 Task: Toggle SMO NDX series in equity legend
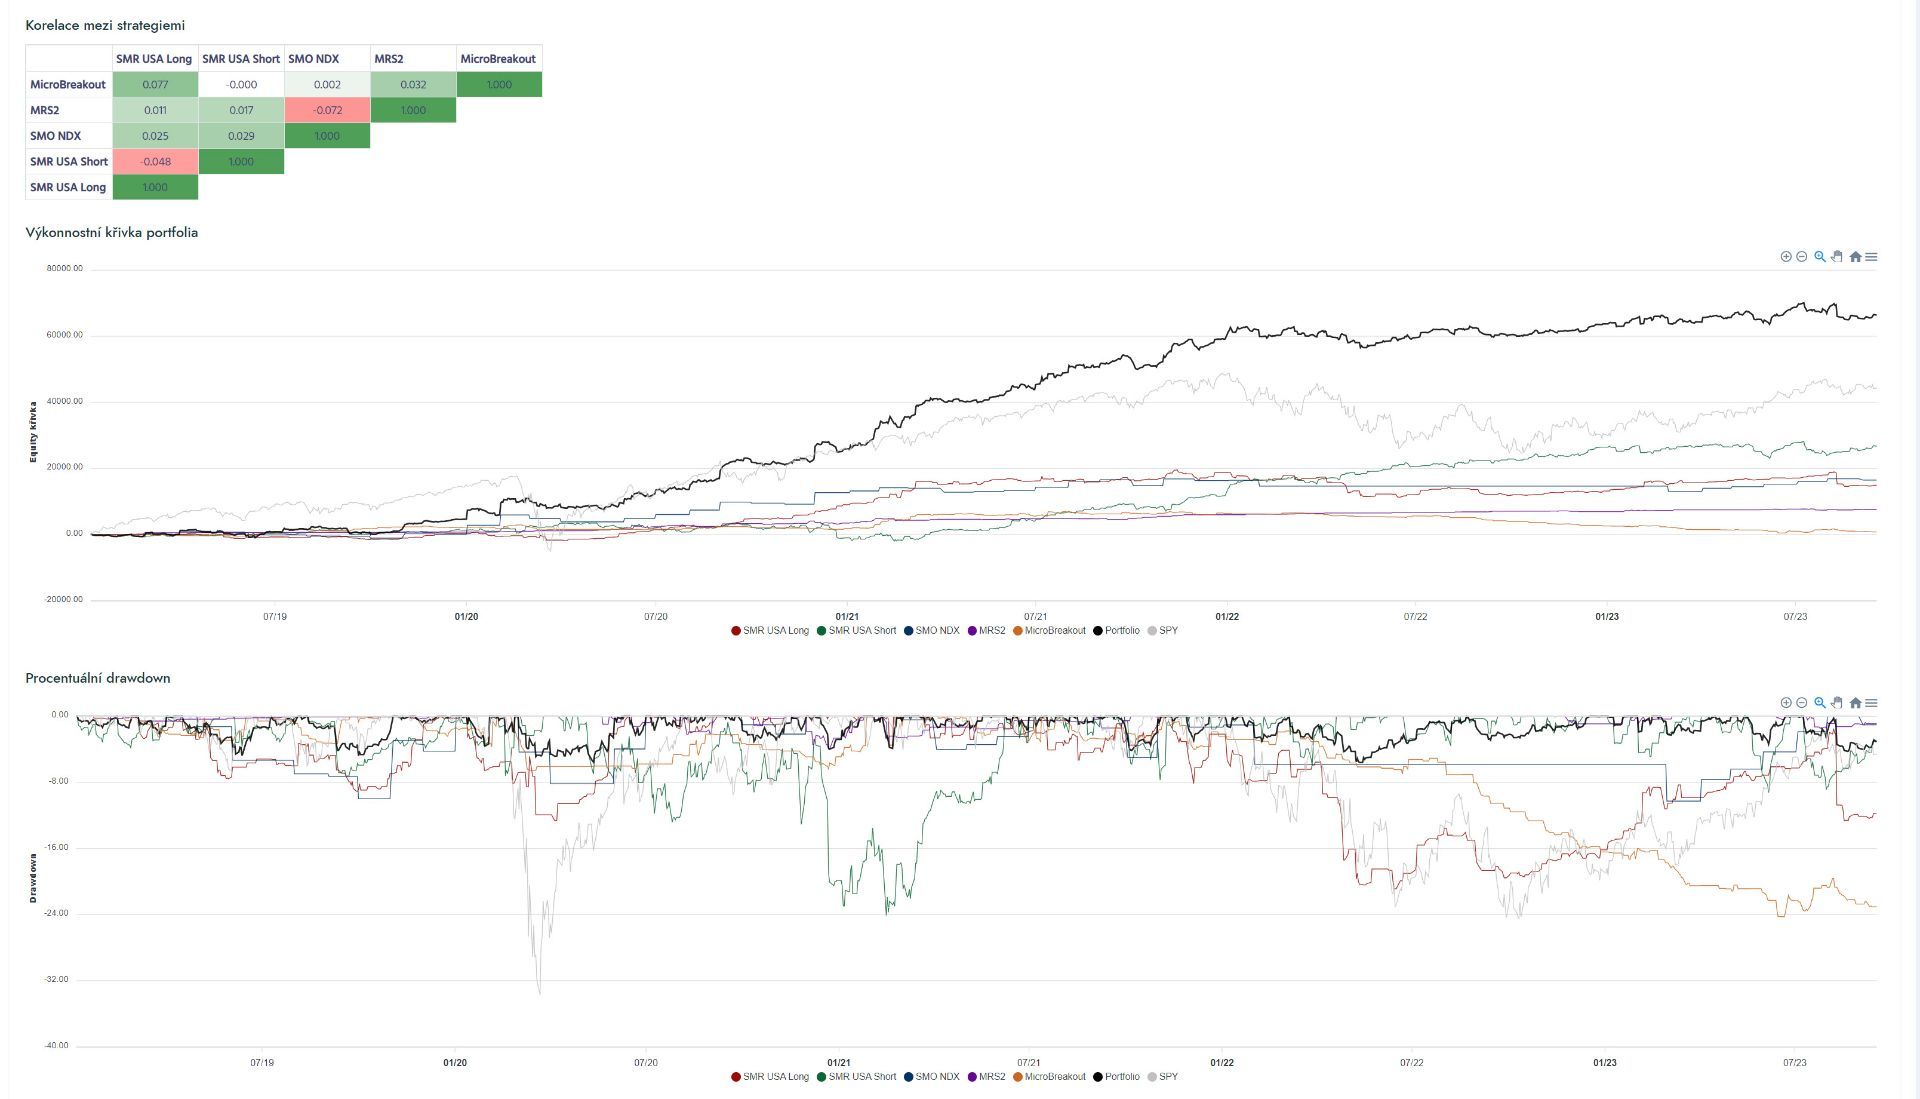coord(937,631)
